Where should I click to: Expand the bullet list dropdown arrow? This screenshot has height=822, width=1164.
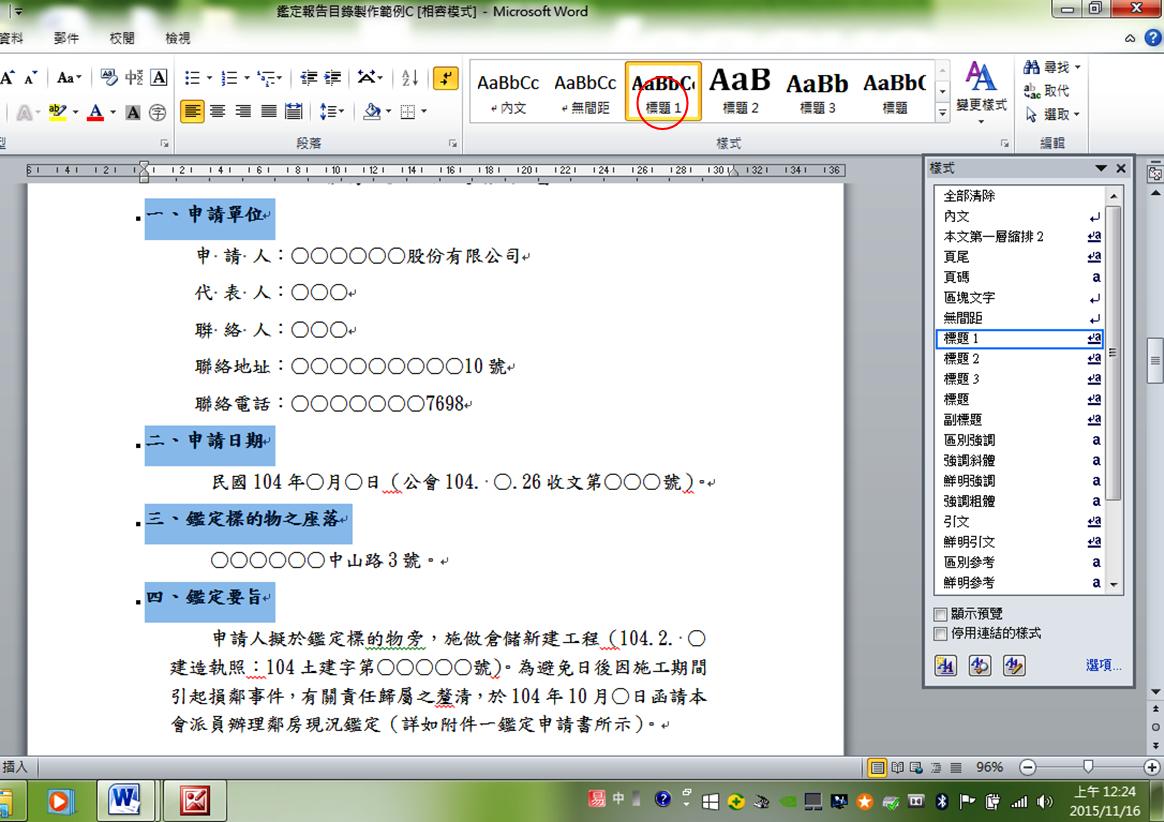(207, 78)
